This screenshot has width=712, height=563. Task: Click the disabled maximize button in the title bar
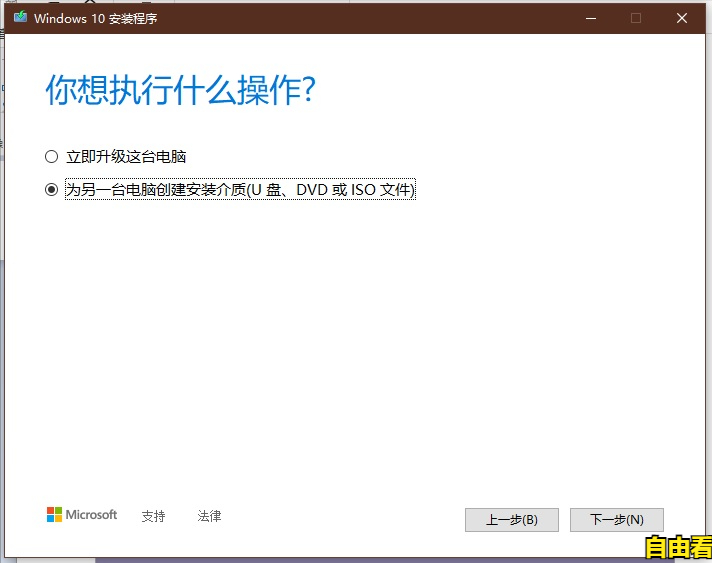click(636, 18)
